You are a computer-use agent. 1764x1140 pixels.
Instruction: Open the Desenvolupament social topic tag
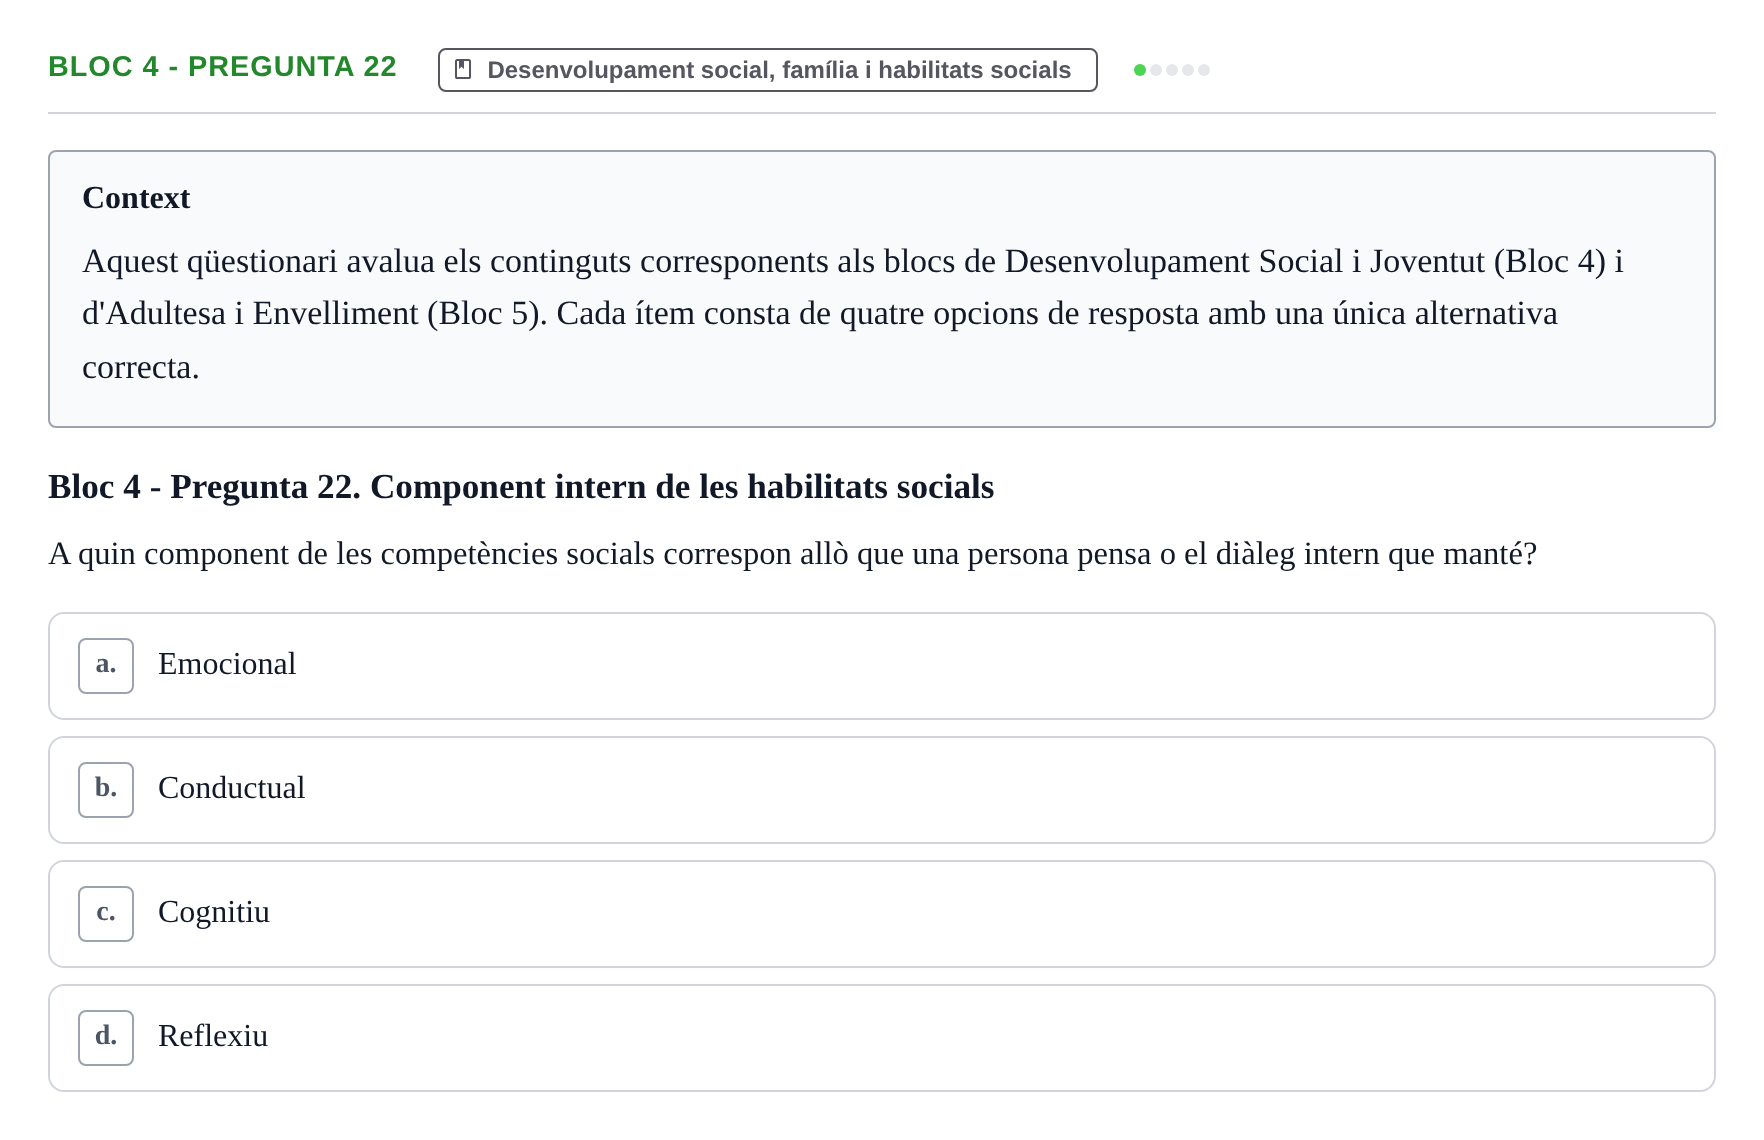pyautogui.click(x=767, y=70)
